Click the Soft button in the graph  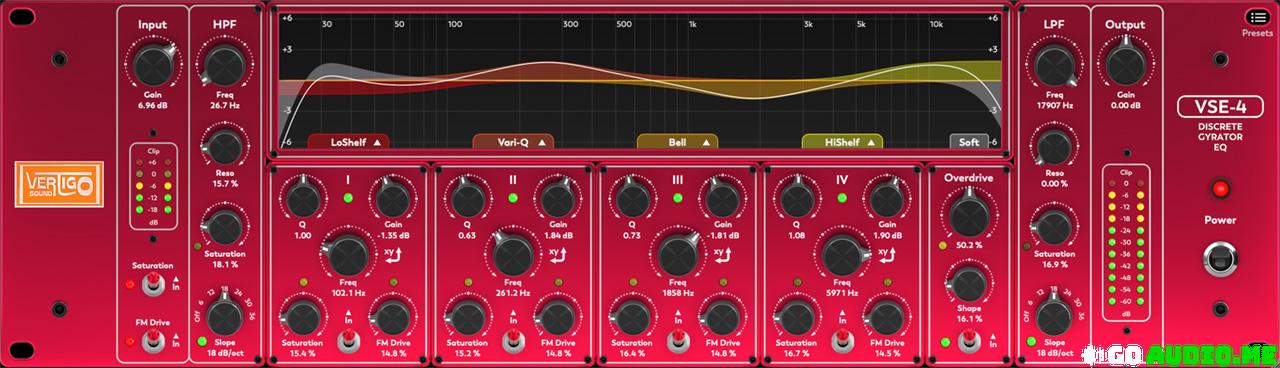pyautogui.click(x=969, y=142)
